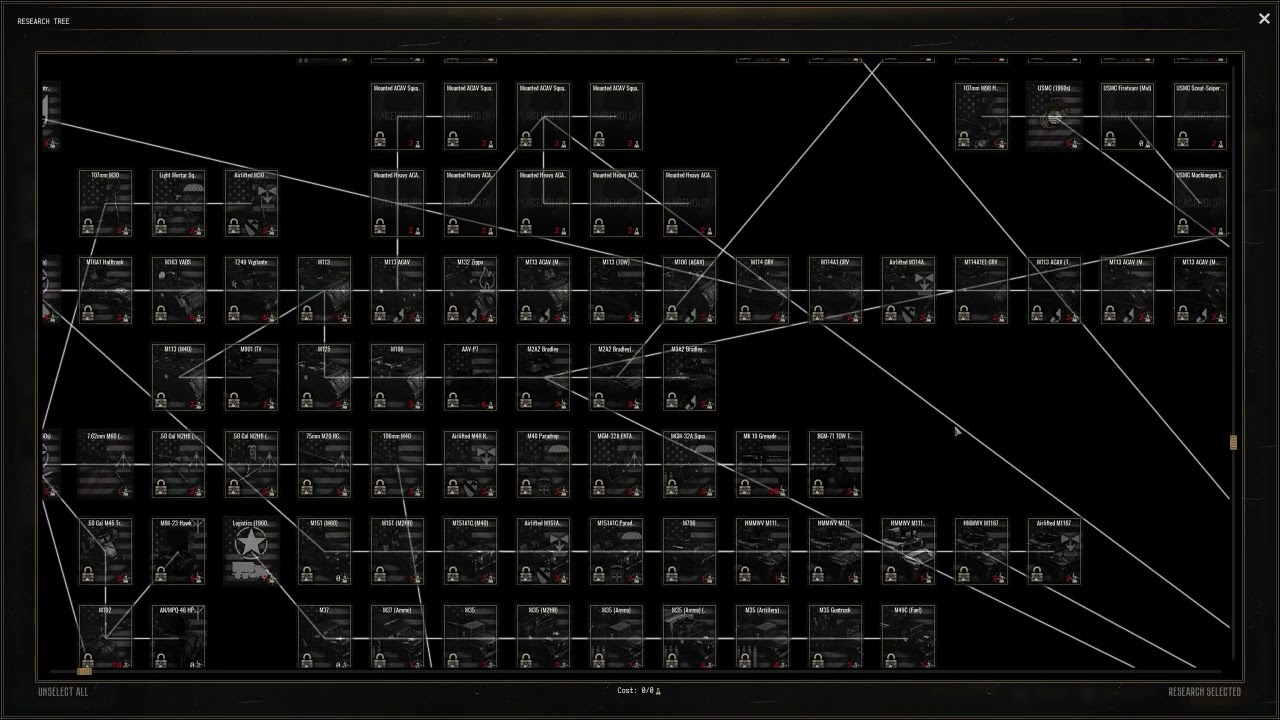Choose the M113 (TOW) research node
The width and height of the screenshot is (1280, 720).
pyautogui.click(x=616, y=290)
